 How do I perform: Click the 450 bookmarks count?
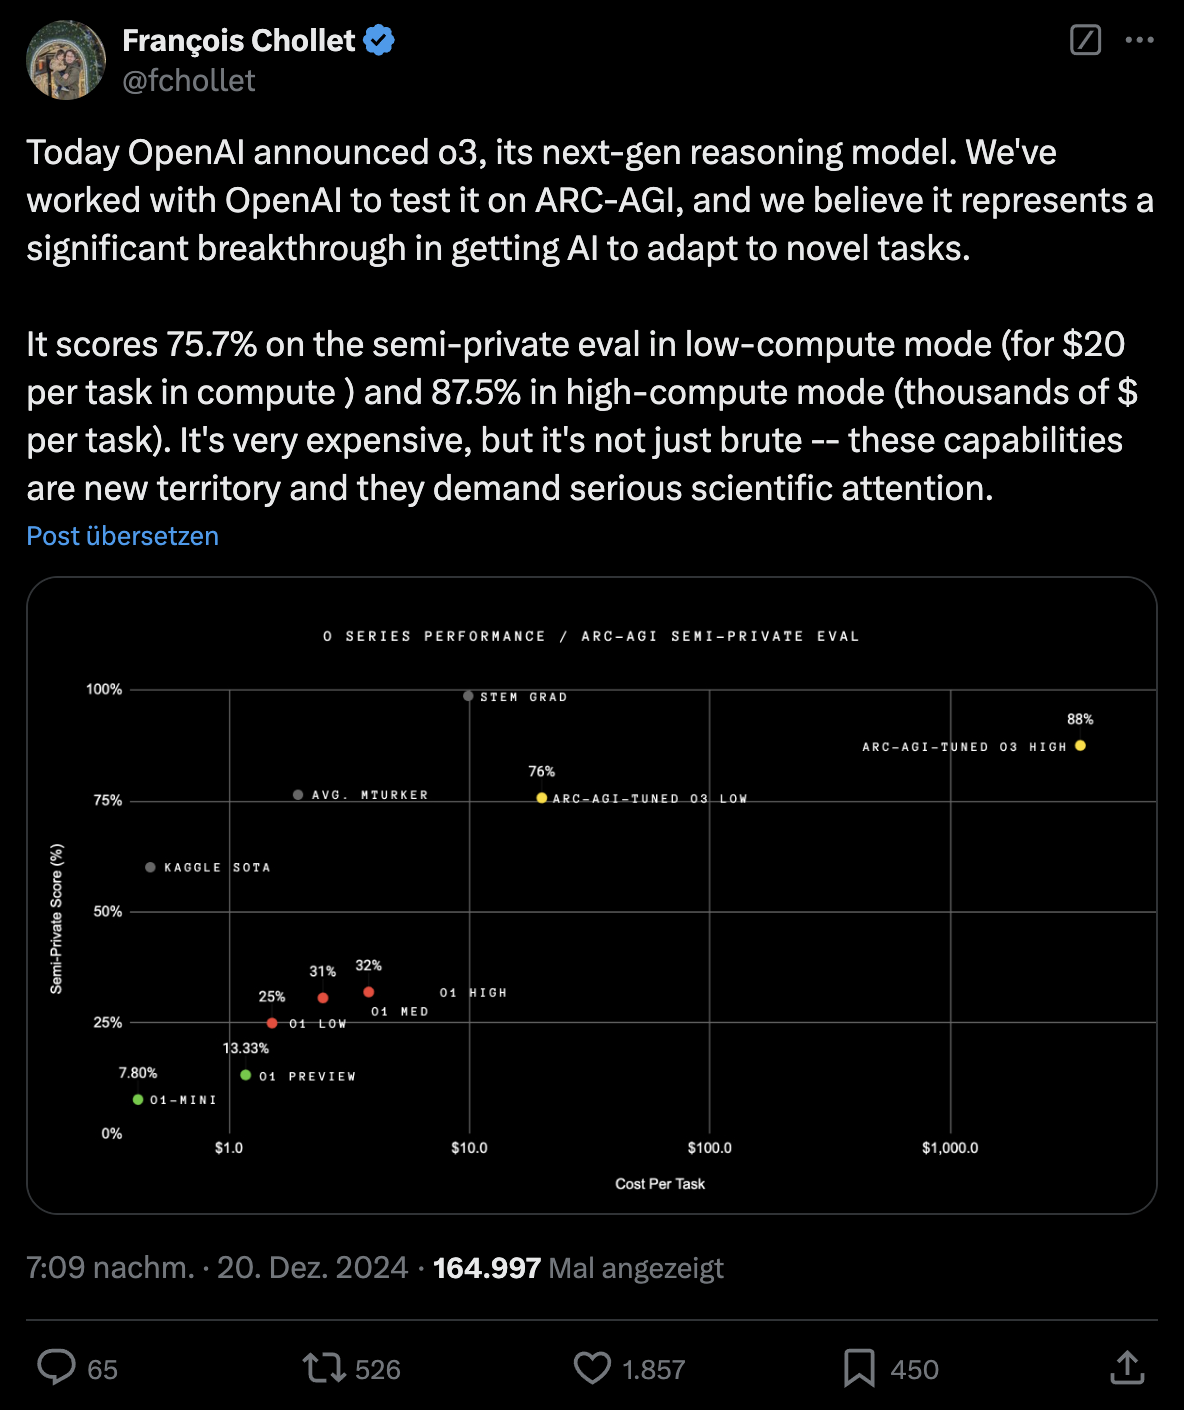[914, 1369]
